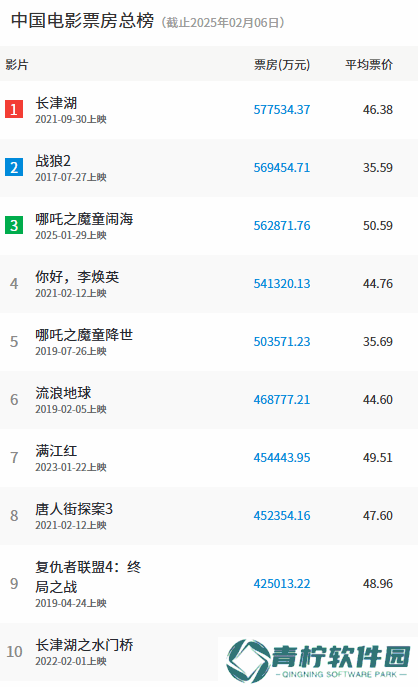This screenshot has height=687, width=418.
Task: Open the movie 哪吒之魔童闹海
Action: click(x=84, y=219)
